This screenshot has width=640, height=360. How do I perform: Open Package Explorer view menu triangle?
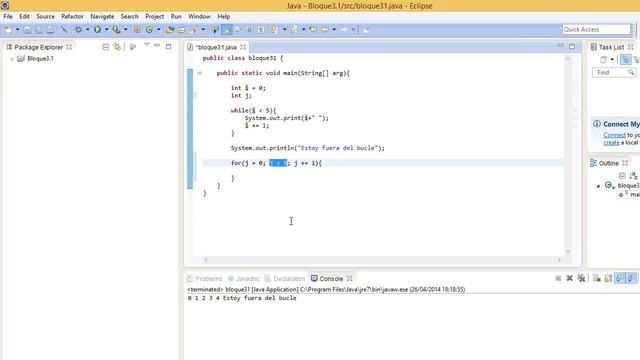tap(147, 45)
